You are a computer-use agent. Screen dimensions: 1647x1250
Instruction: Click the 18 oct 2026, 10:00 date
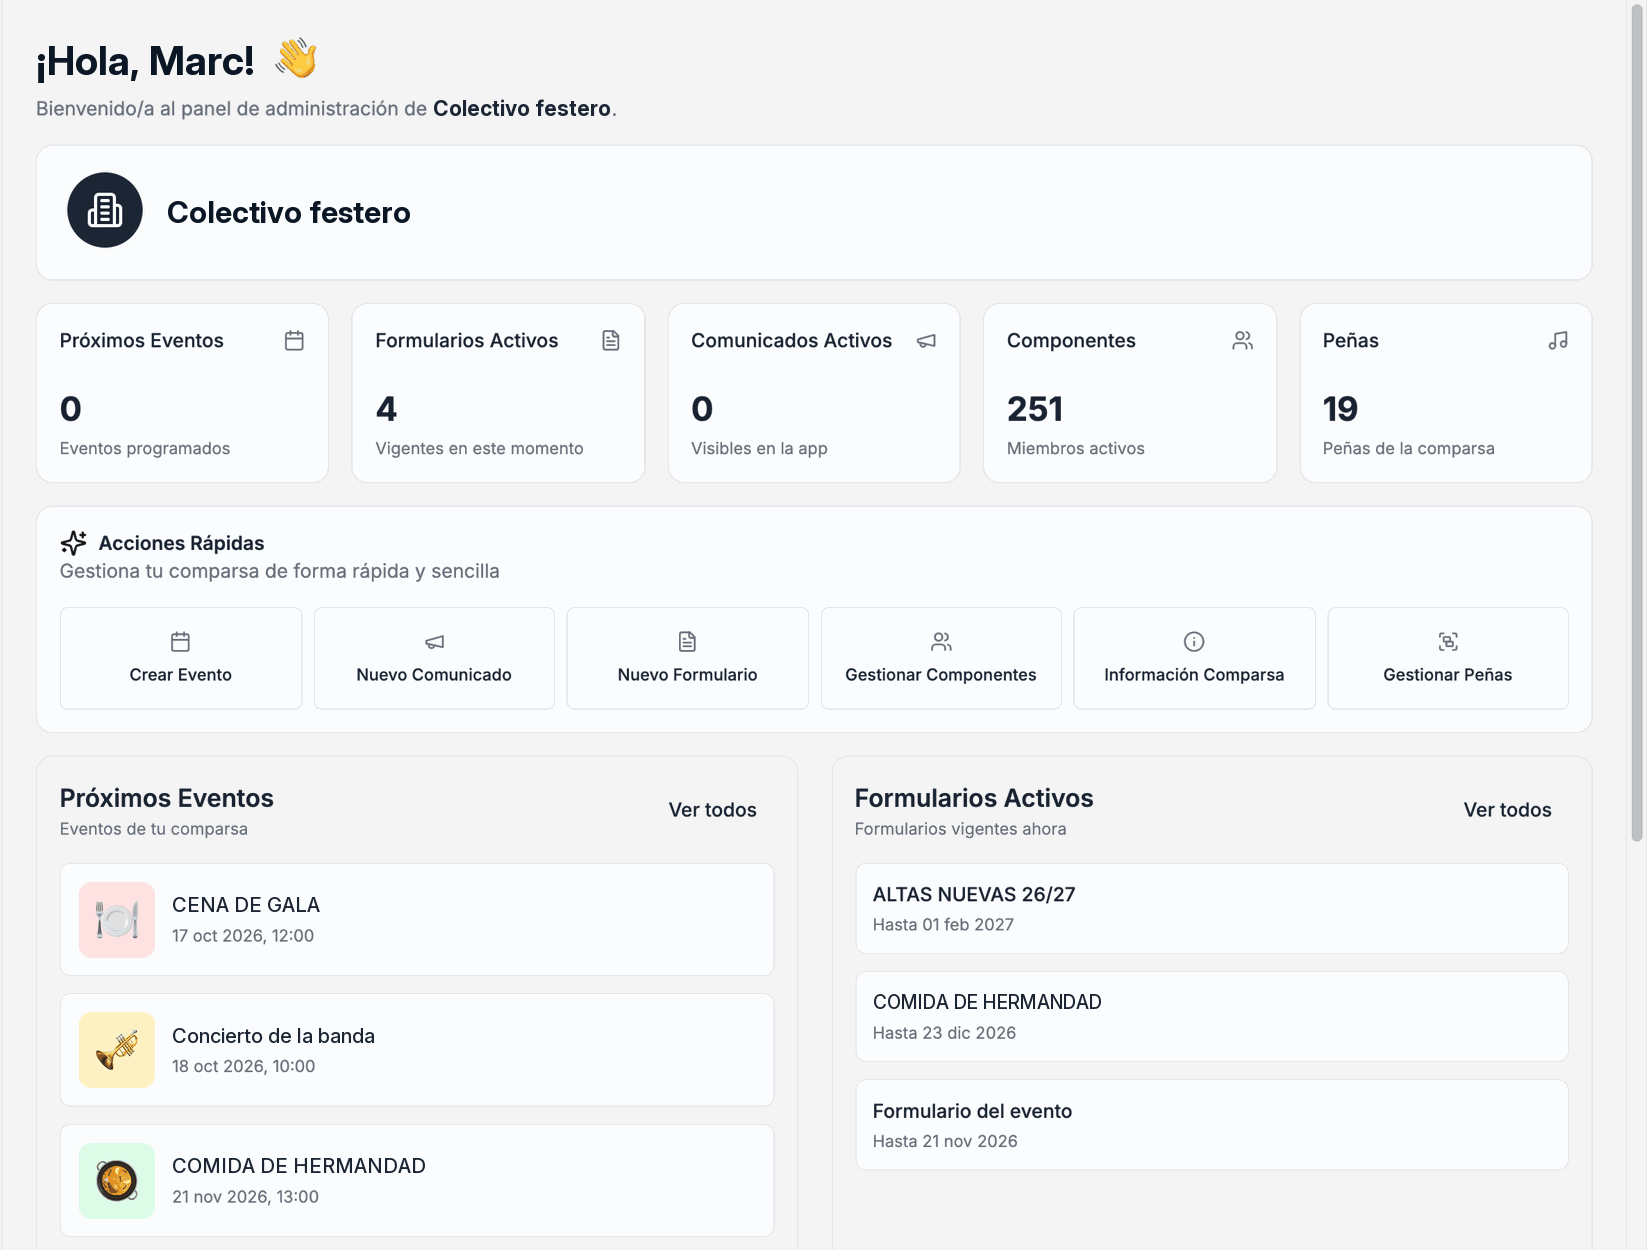tap(243, 1066)
